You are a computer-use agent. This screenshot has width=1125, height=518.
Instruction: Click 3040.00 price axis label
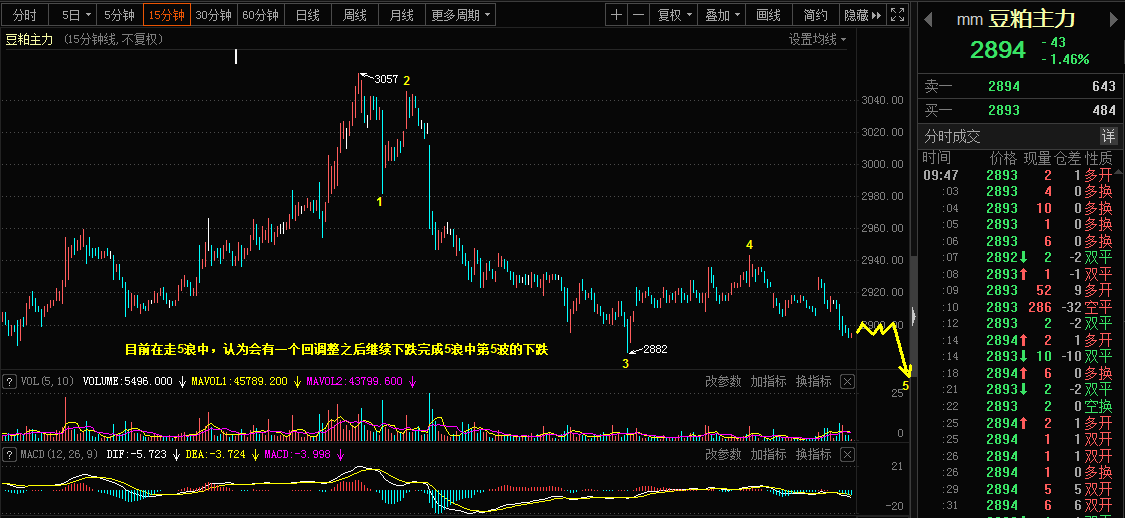(882, 100)
